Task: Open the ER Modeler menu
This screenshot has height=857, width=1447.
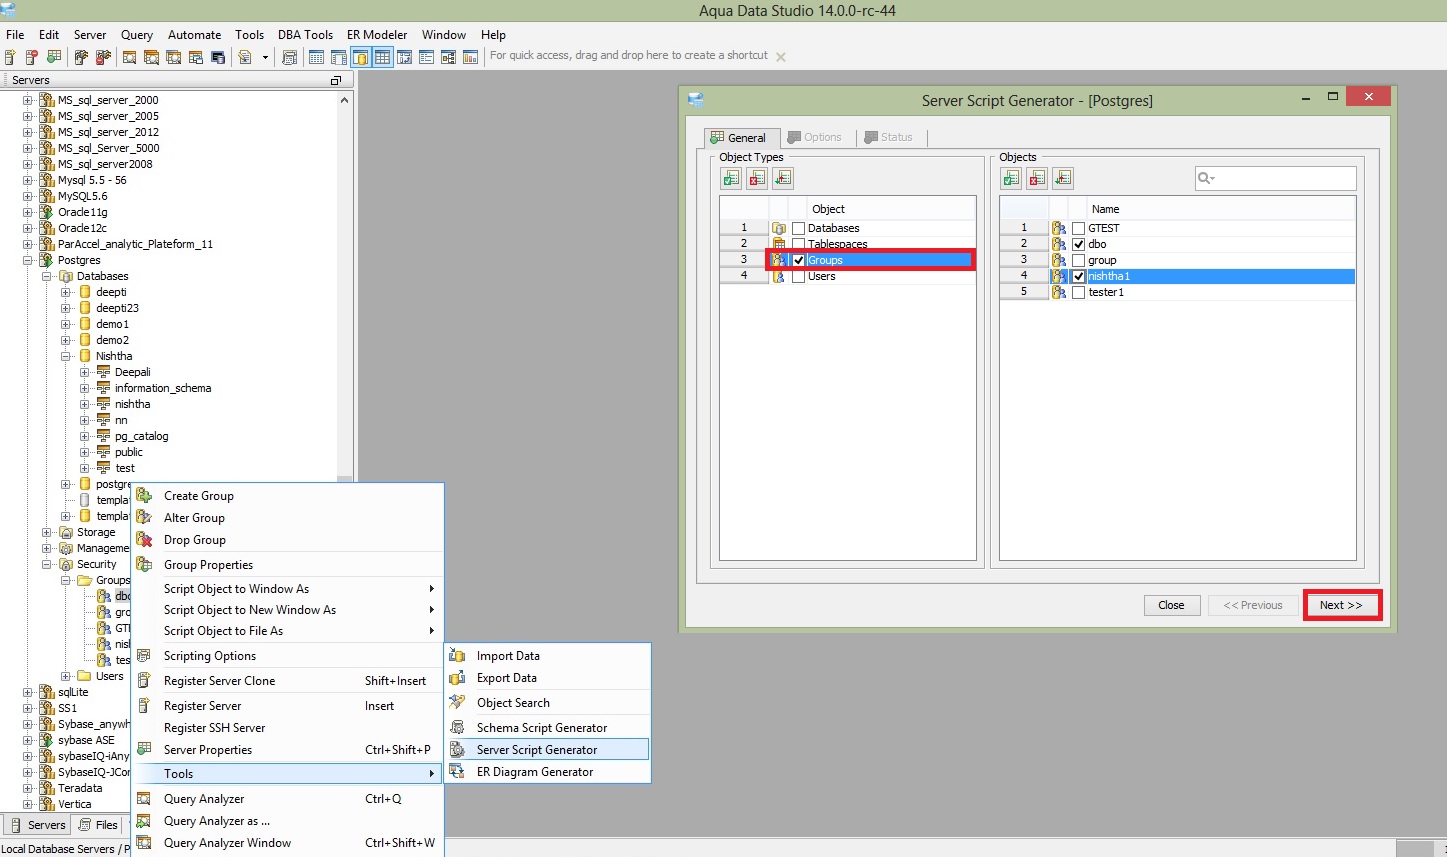Action: [x=377, y=34]
